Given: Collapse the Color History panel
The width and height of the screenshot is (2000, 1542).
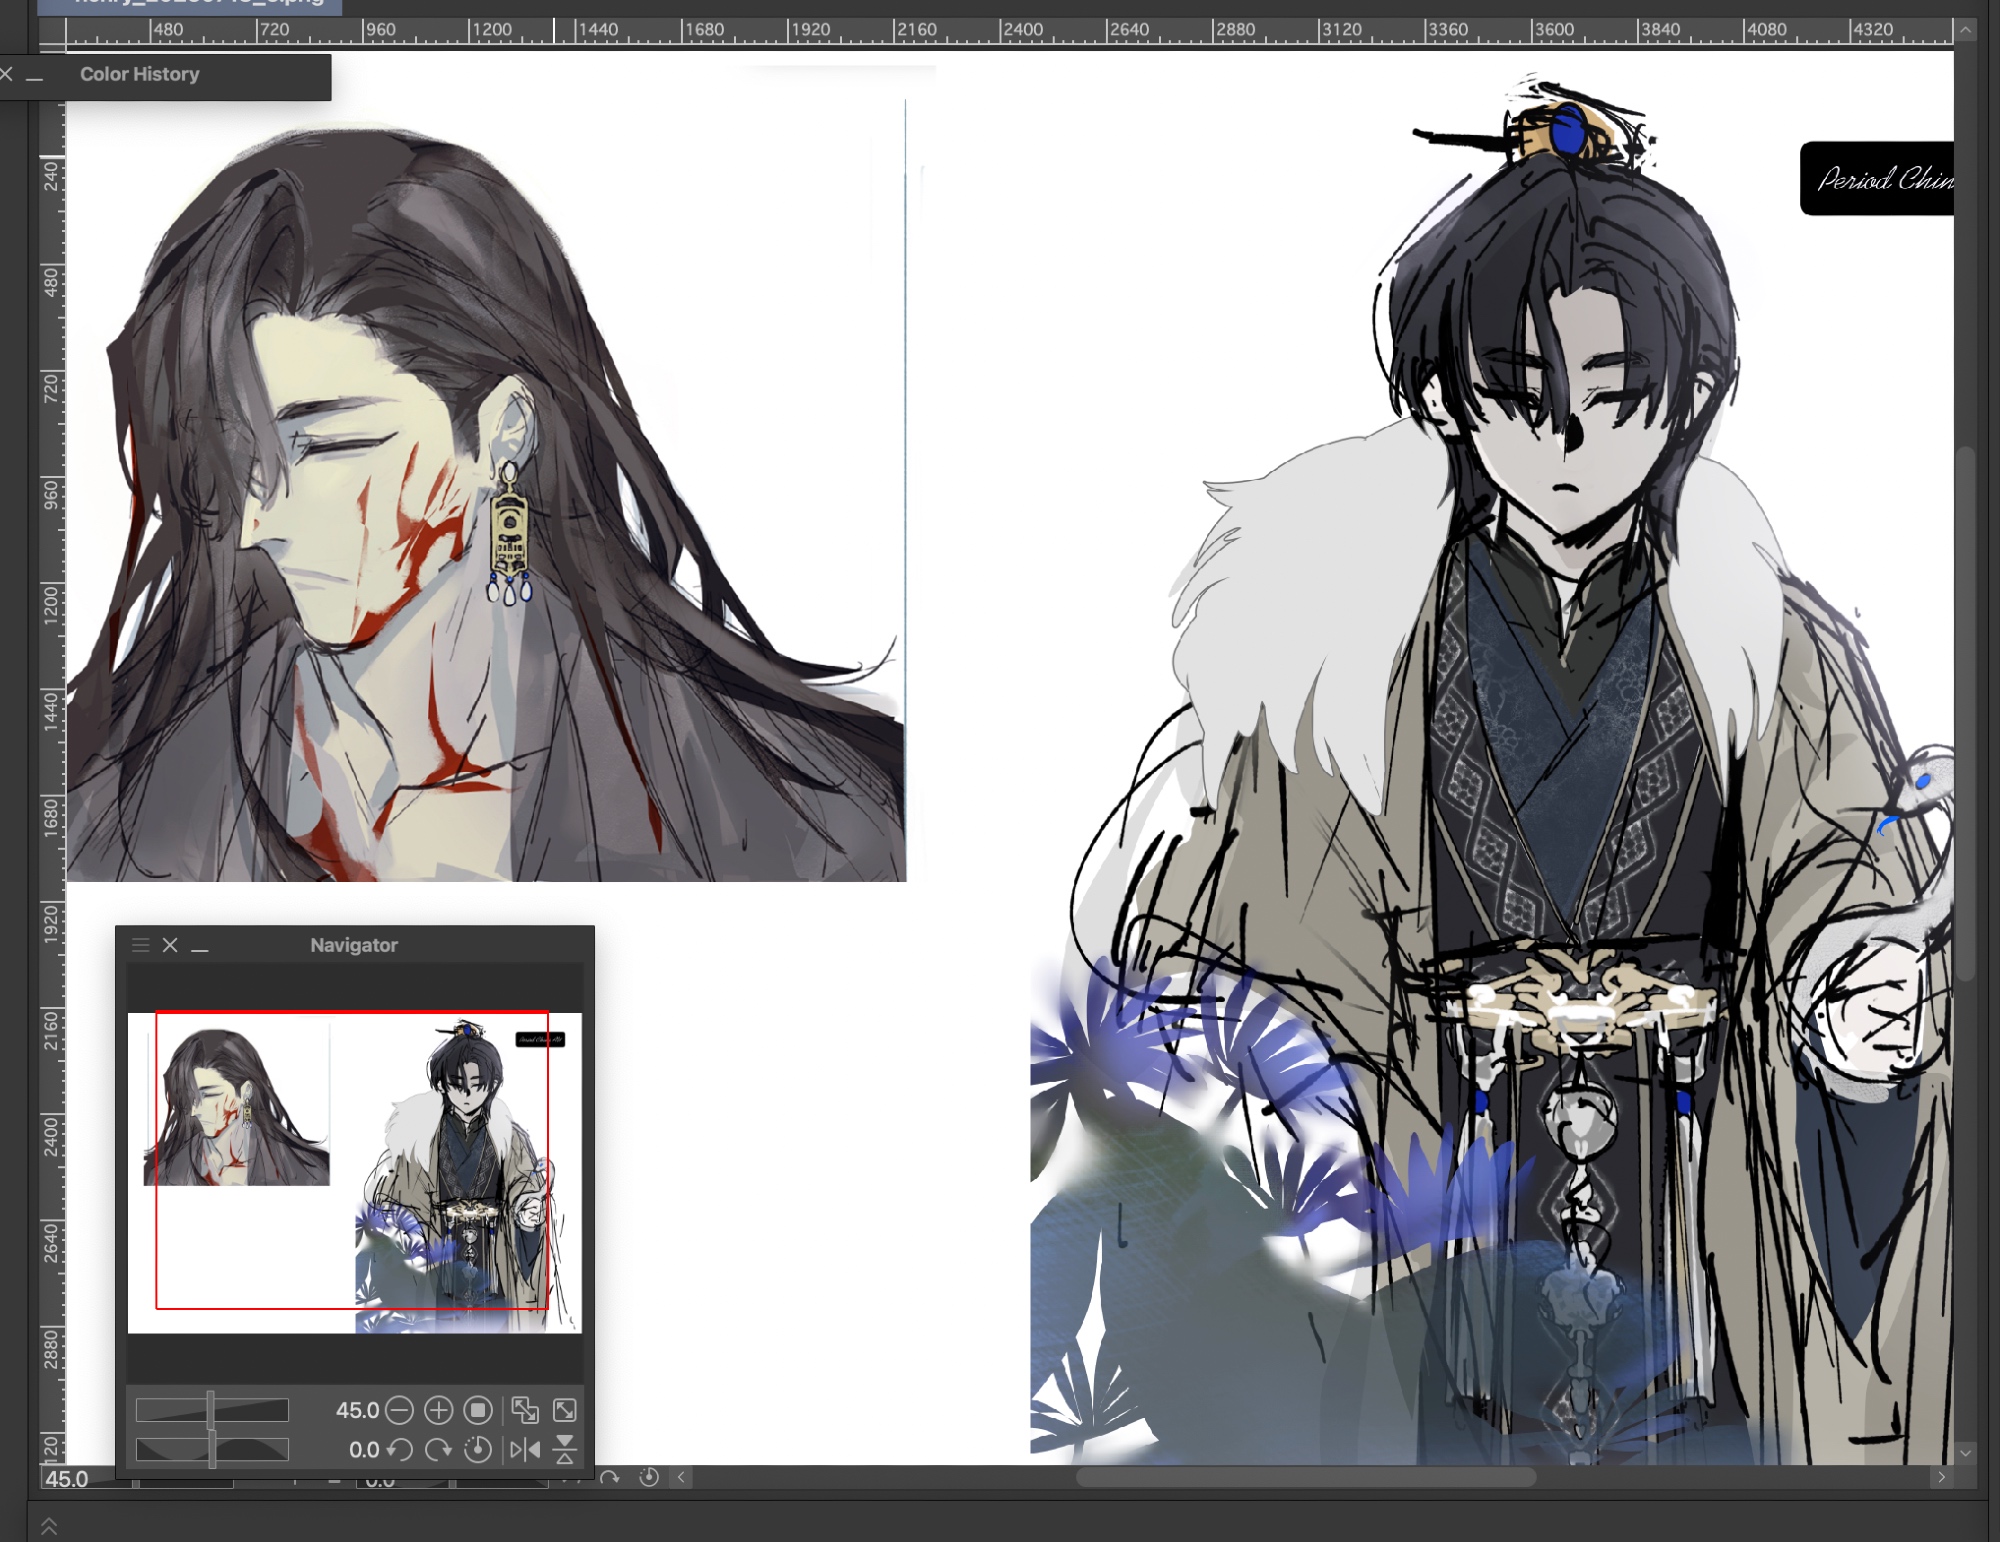Looking at the screenshot, I should [35, 76].
